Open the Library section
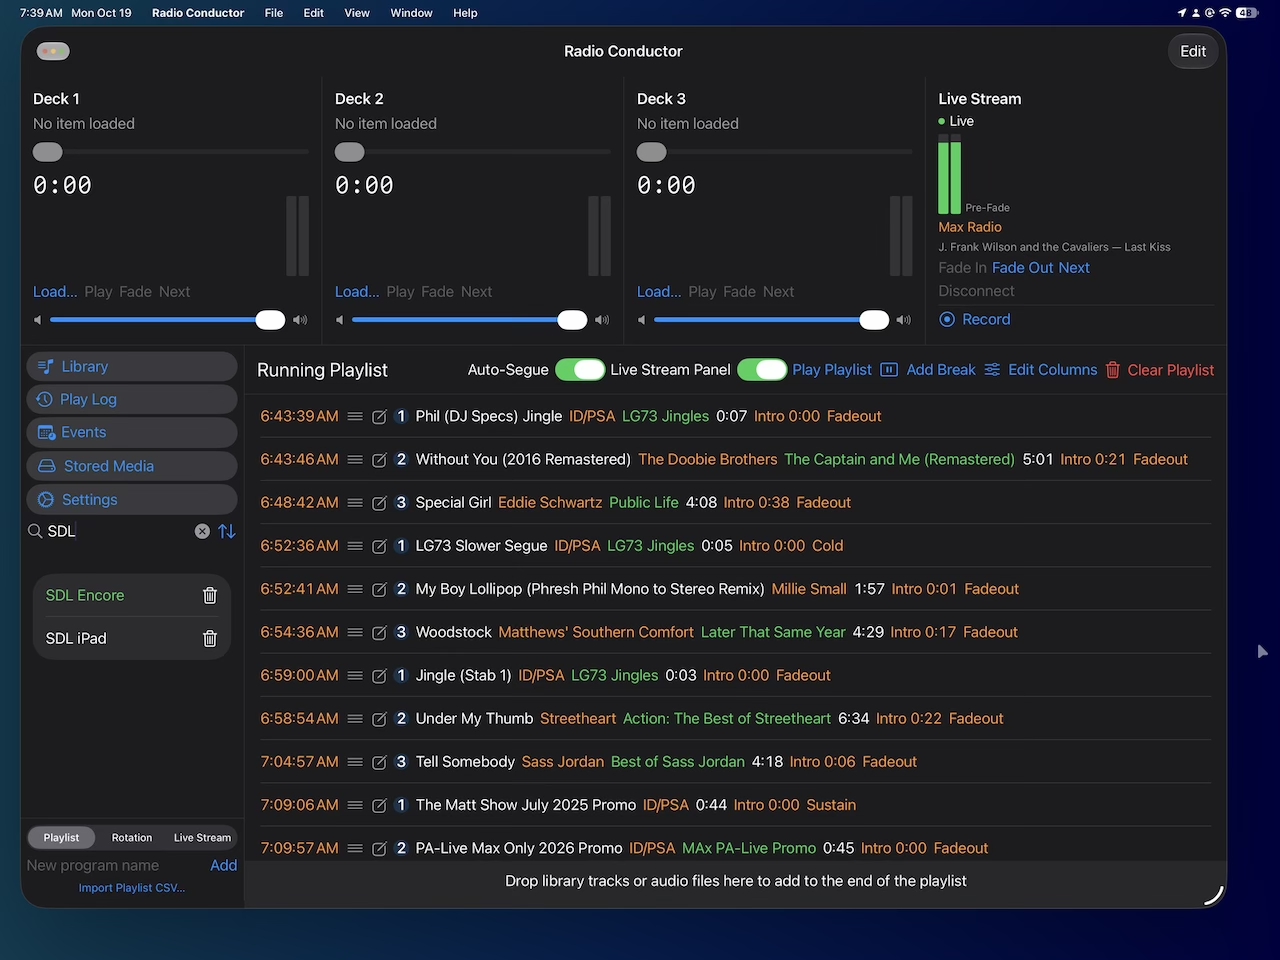Viewport: 1280px width, 960px height. [132, 367]
